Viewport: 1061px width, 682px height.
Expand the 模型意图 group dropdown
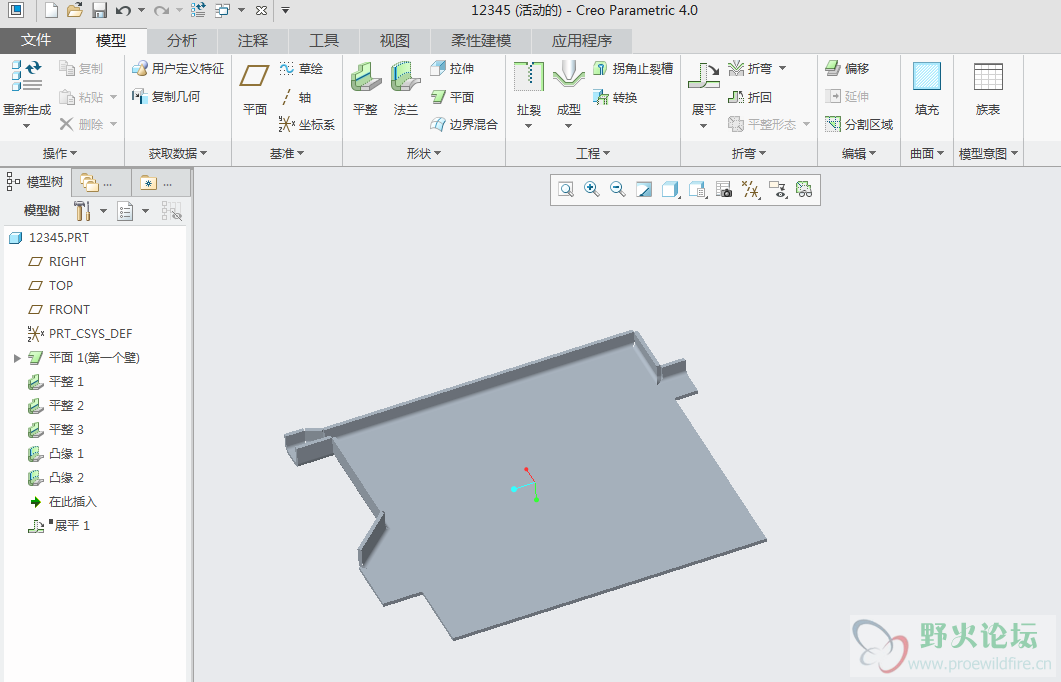coord(988,154)
